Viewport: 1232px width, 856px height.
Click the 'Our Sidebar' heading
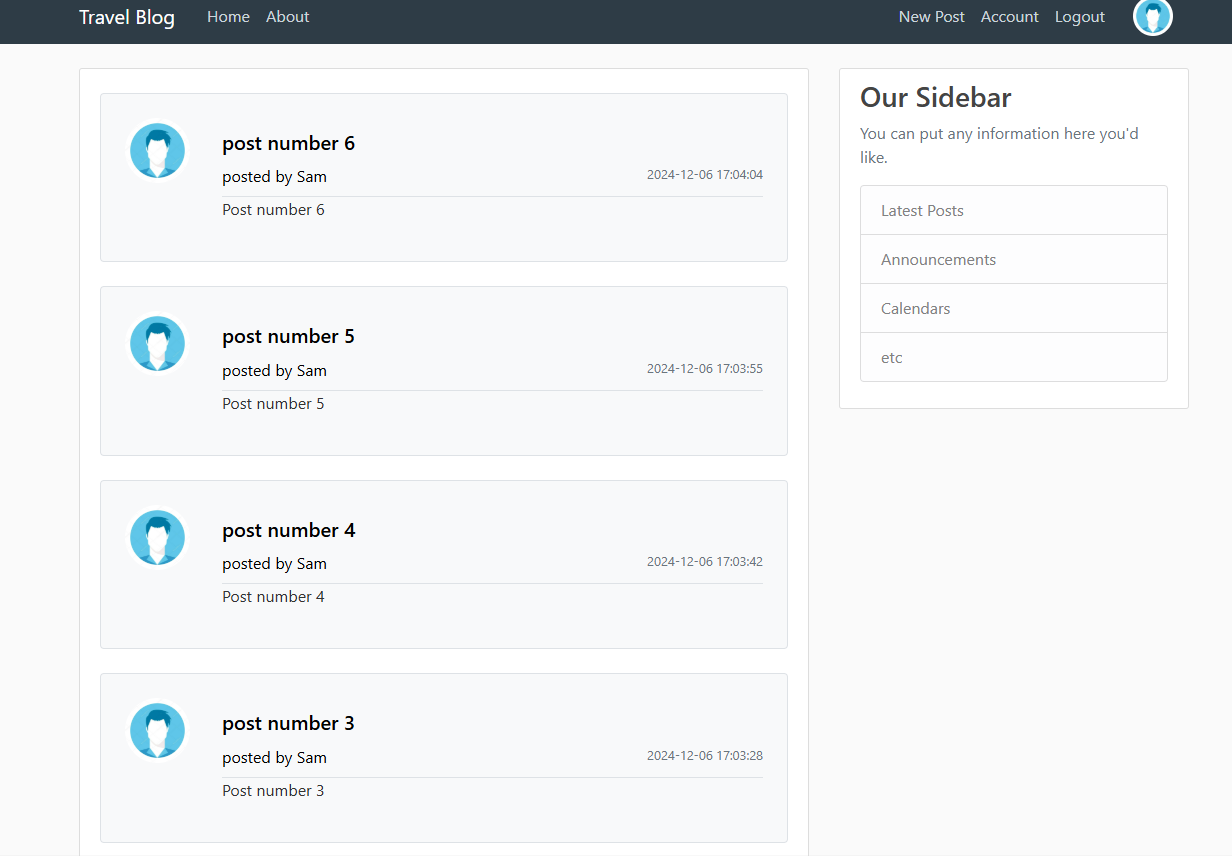coord(936,97)
